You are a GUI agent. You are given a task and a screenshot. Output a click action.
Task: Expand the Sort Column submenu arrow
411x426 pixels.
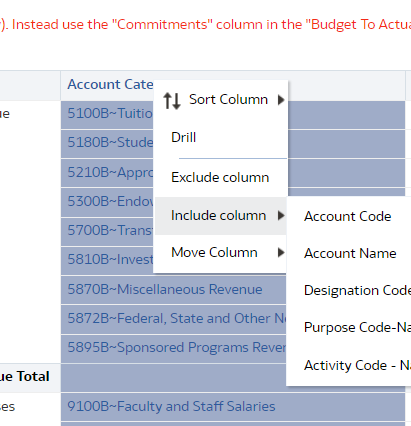pos(281,100)
